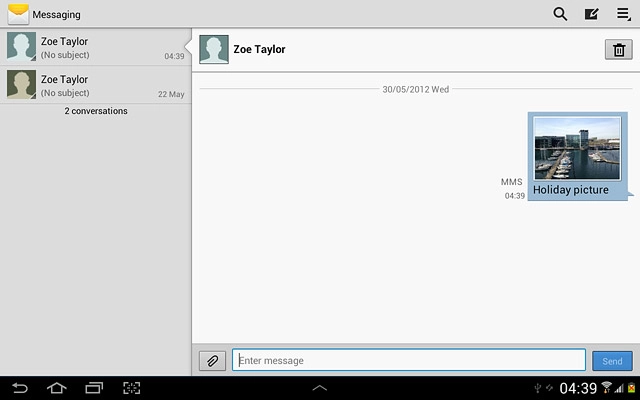Tap the Holiday picture caption text
The height and width of the screenshot is (400, 640).
(570, 190)
